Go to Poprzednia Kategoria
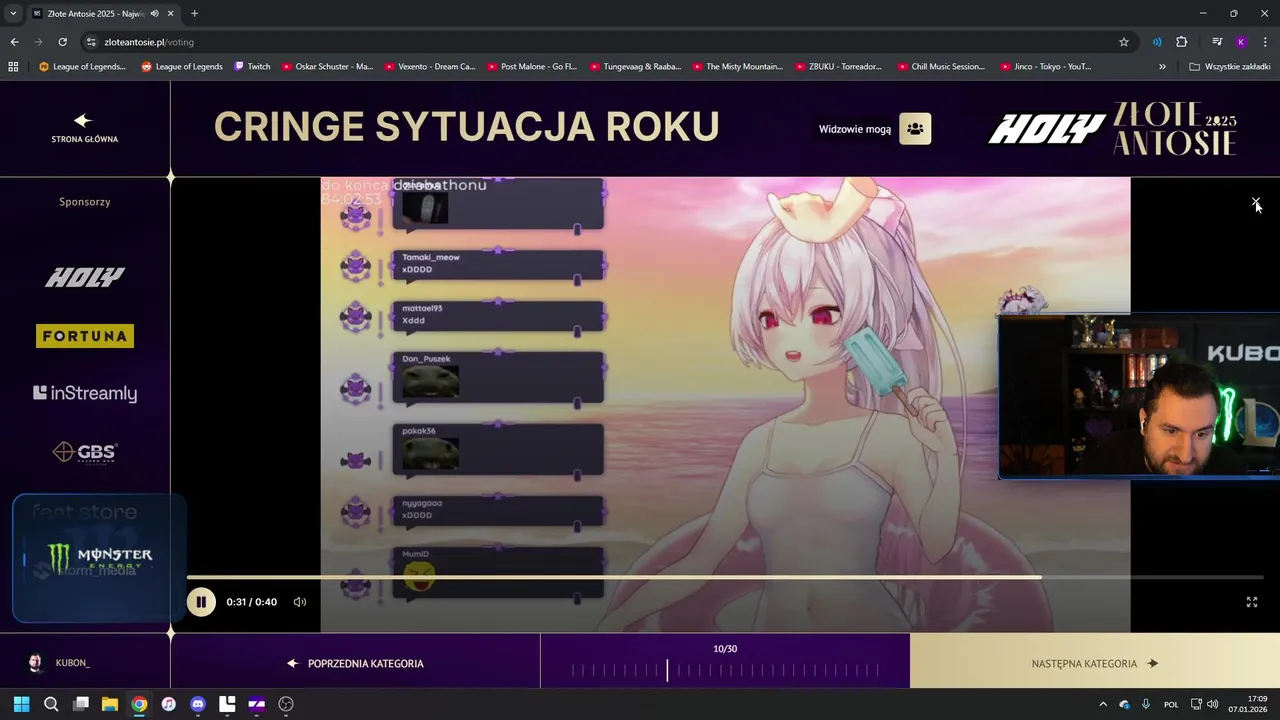 coord(355,663)
